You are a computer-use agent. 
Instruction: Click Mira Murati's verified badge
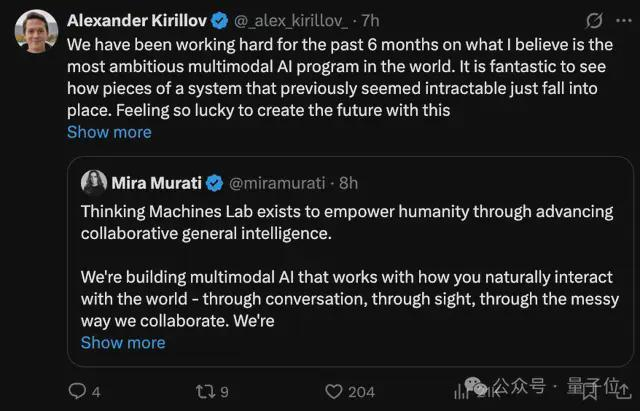click(214, 183)
